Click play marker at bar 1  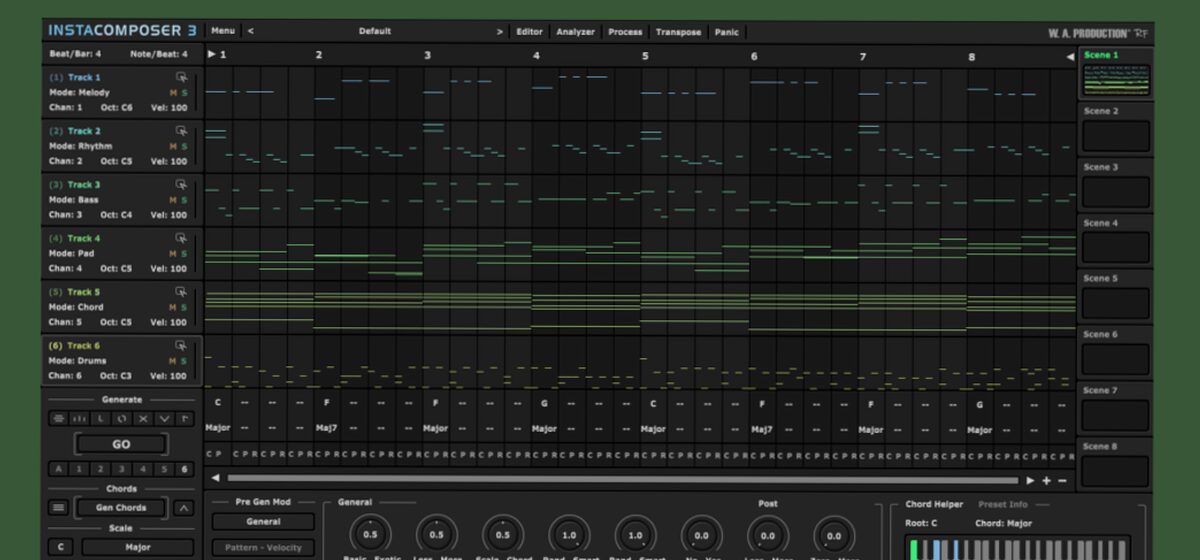211,55
